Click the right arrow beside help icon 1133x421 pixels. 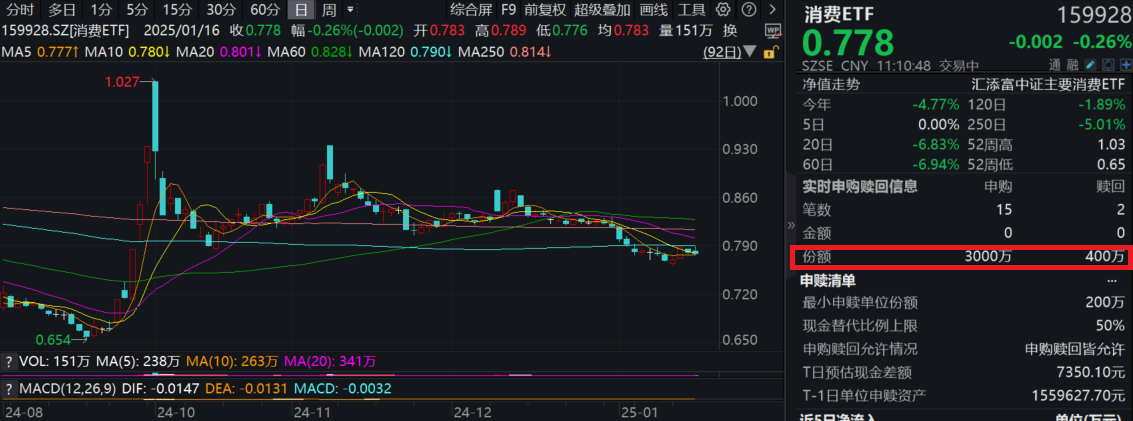772,10
